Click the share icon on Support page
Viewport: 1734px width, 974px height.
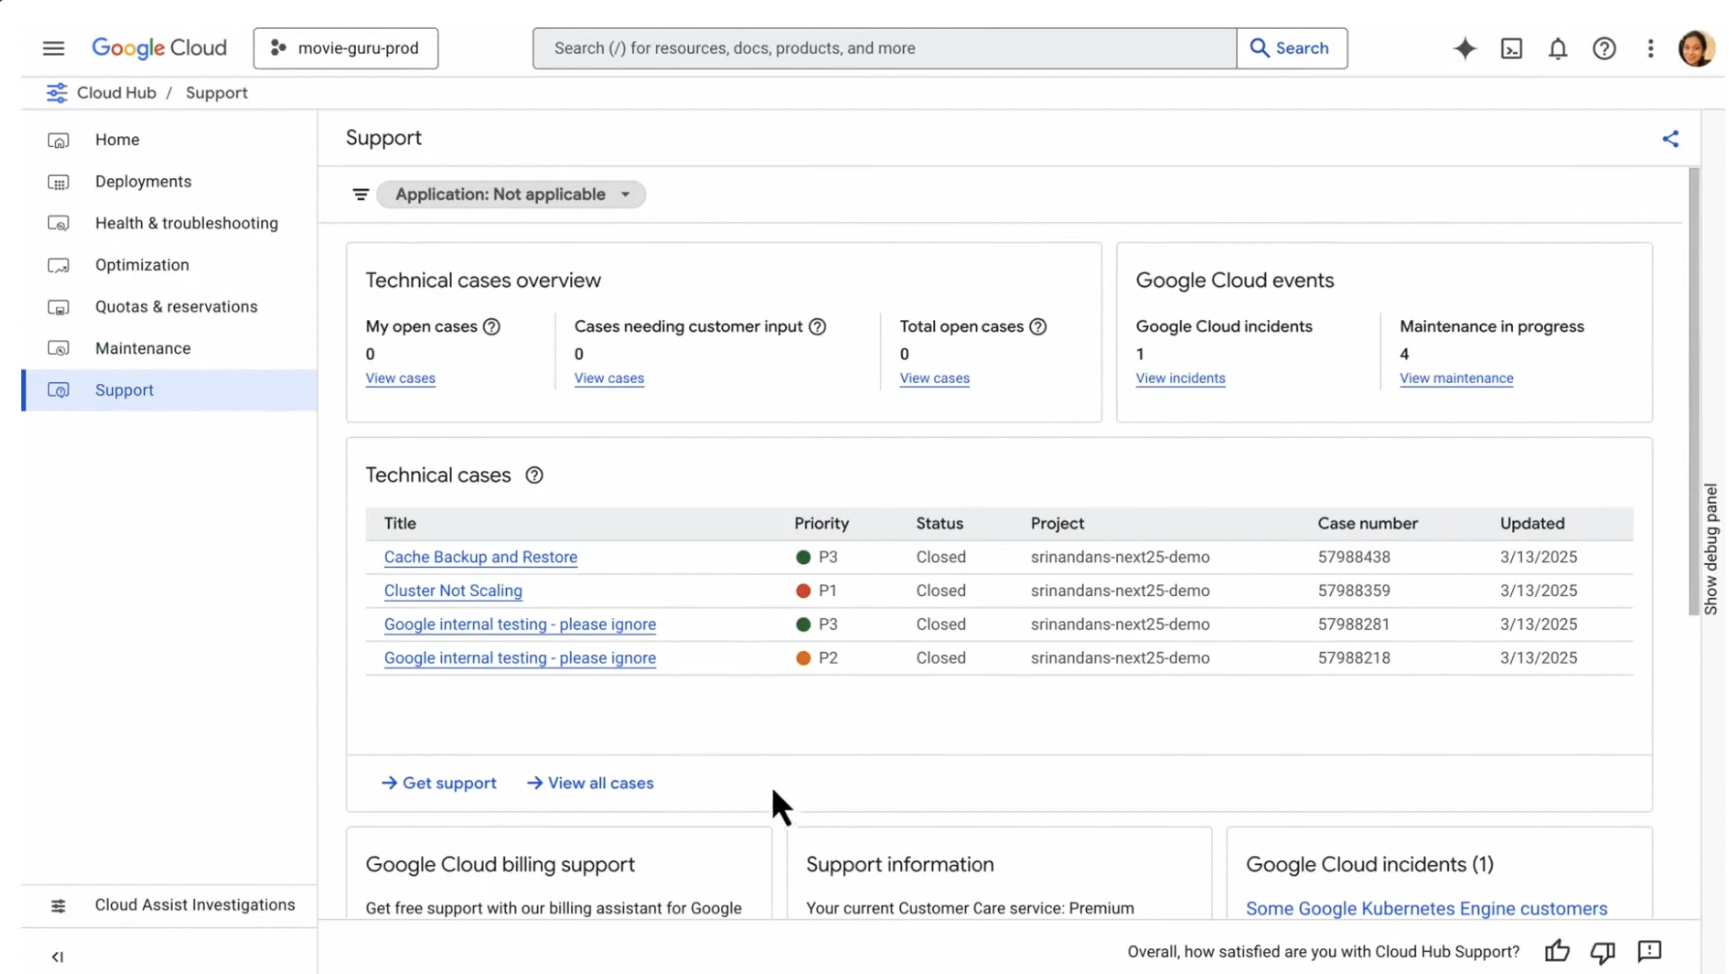point(1670,139)
